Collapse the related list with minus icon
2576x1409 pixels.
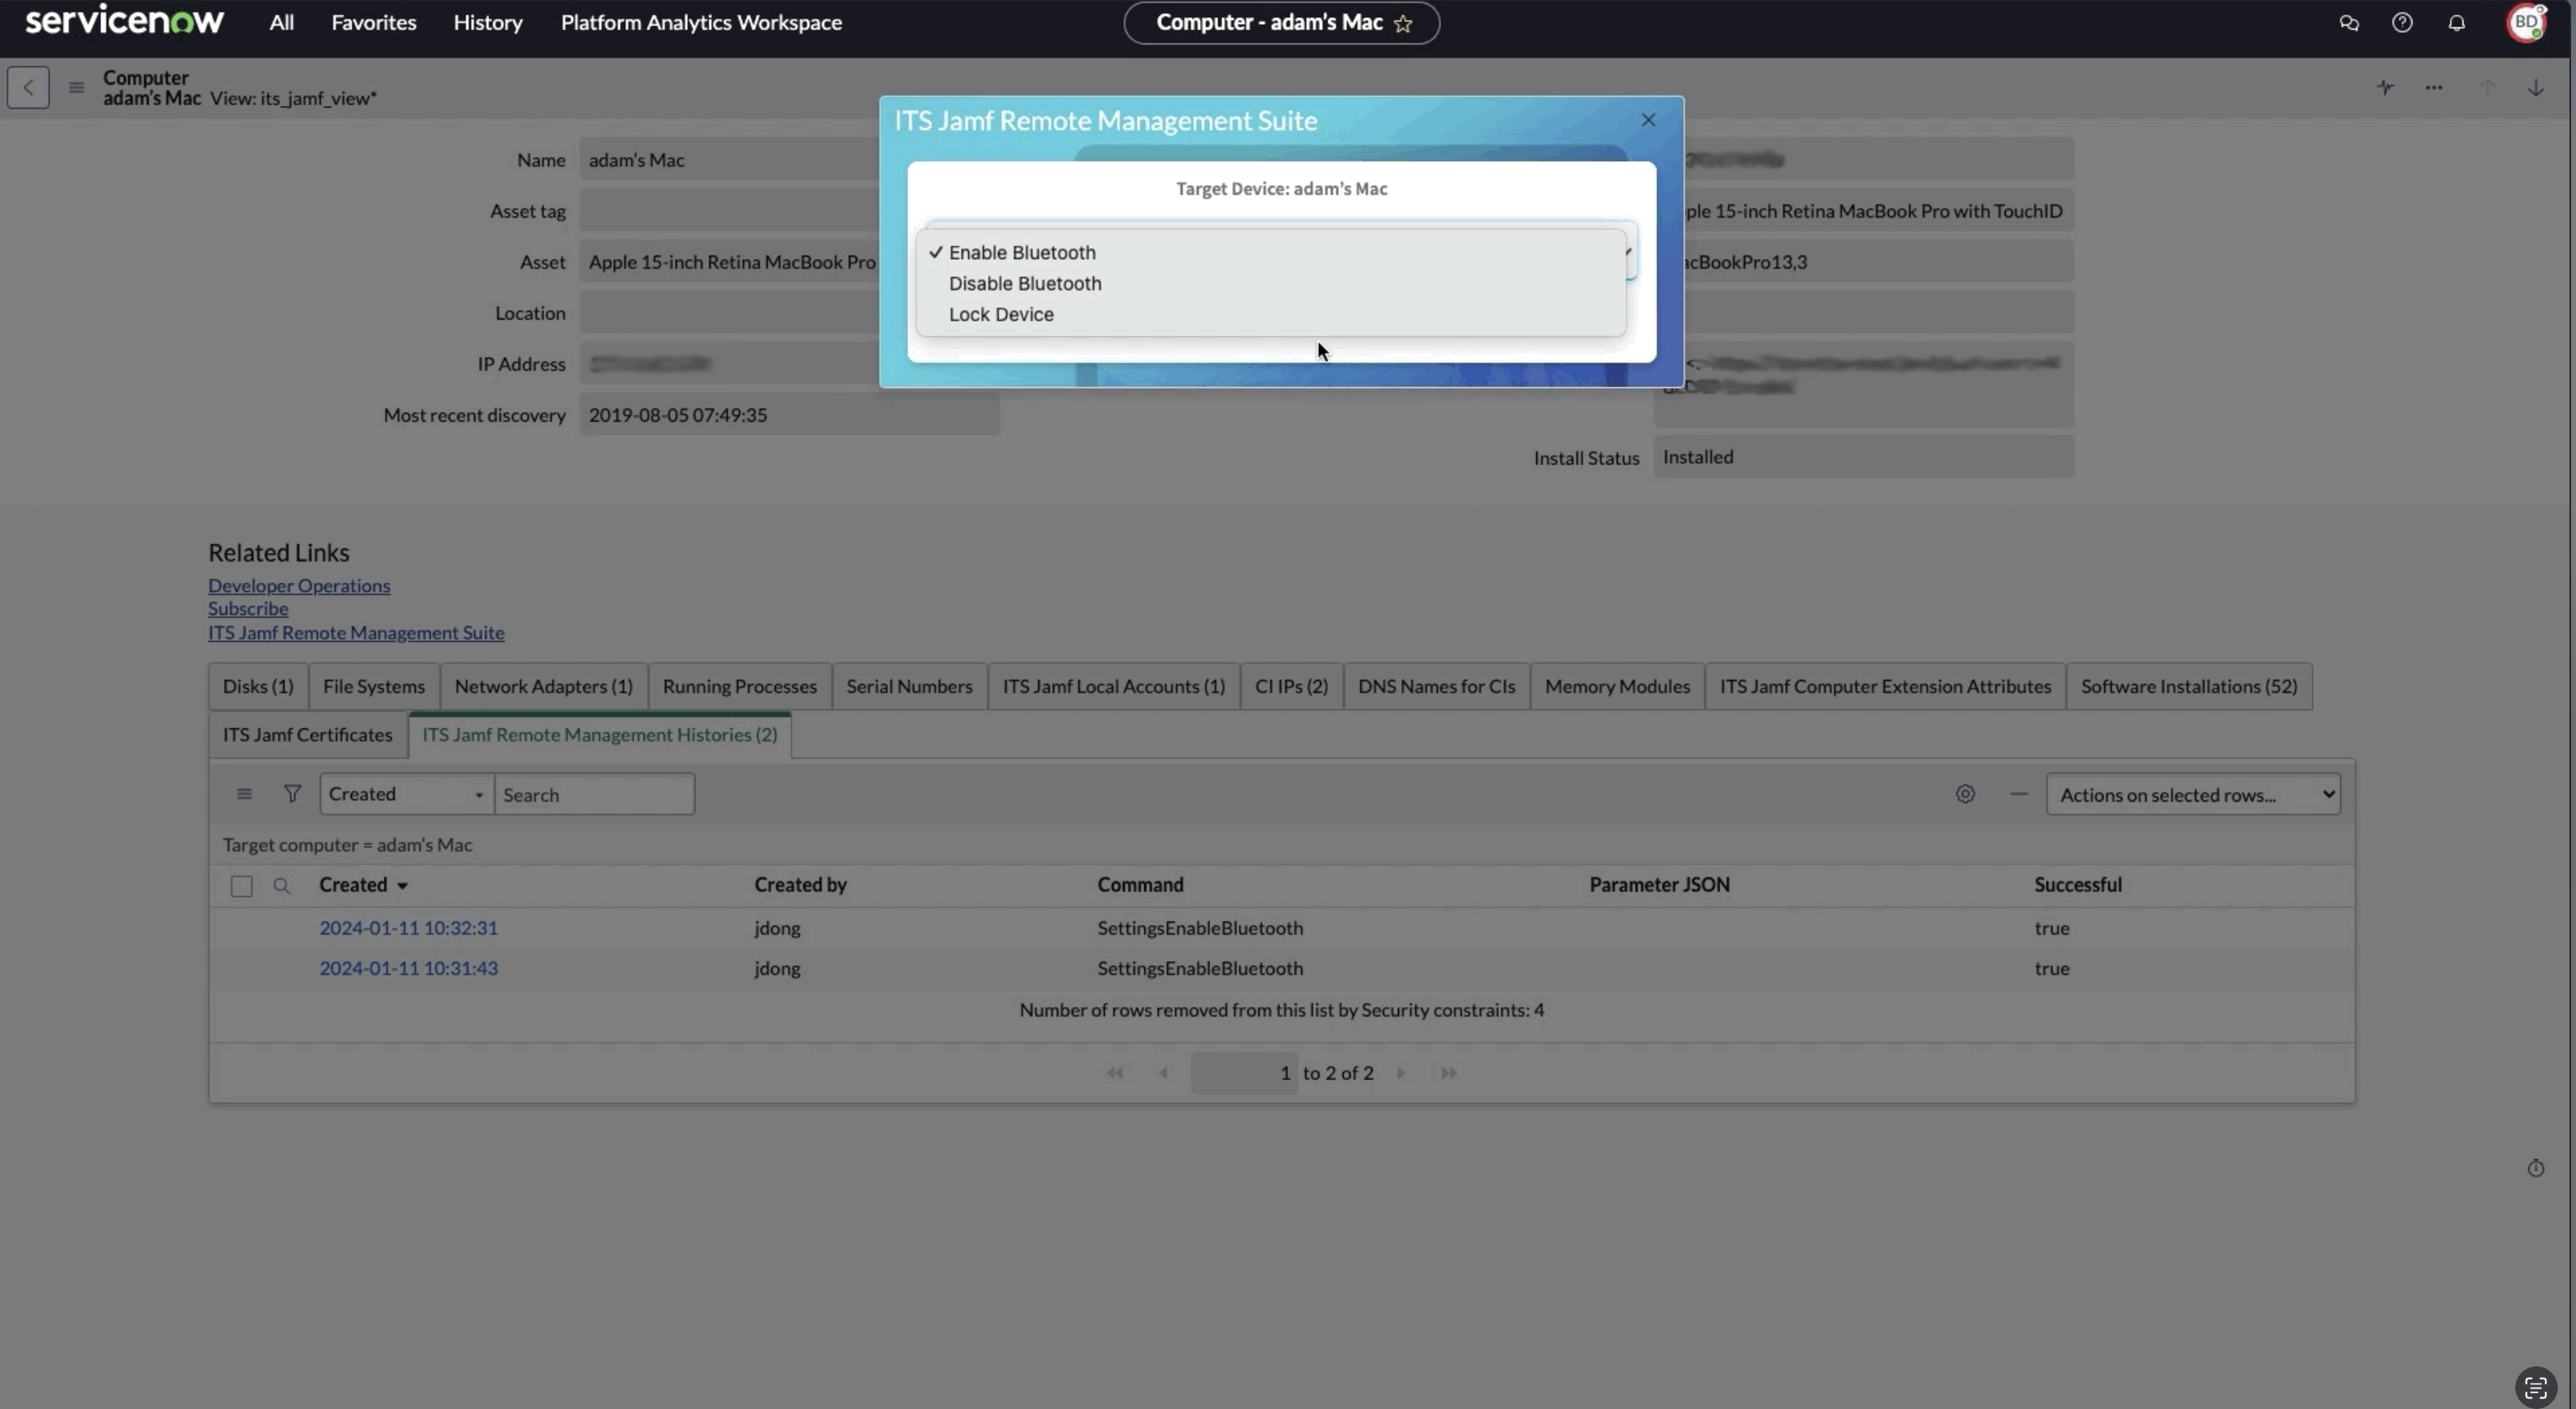click(2019, 794)
